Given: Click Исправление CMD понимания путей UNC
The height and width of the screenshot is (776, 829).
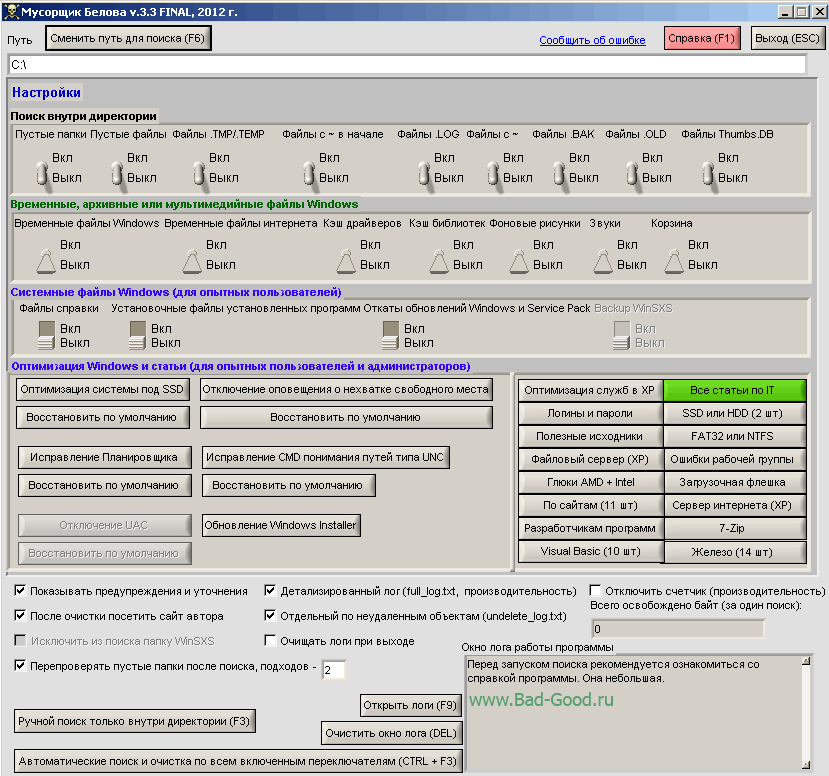Looking at the screenshot, I should (325, 457).
